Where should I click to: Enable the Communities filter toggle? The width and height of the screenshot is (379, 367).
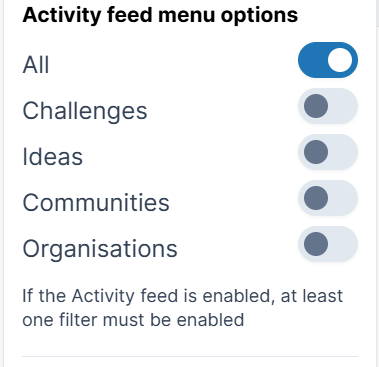tap(328, 198)
